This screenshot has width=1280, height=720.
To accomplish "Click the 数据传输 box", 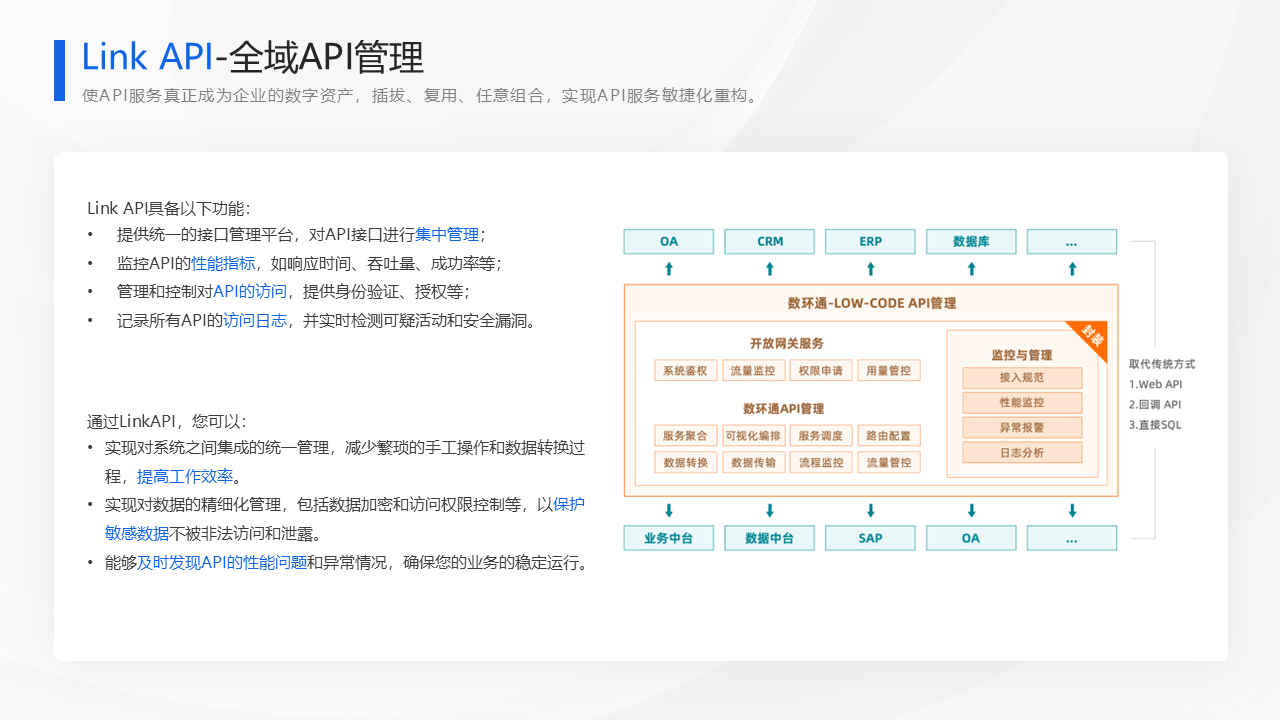I will click(753, 463).
